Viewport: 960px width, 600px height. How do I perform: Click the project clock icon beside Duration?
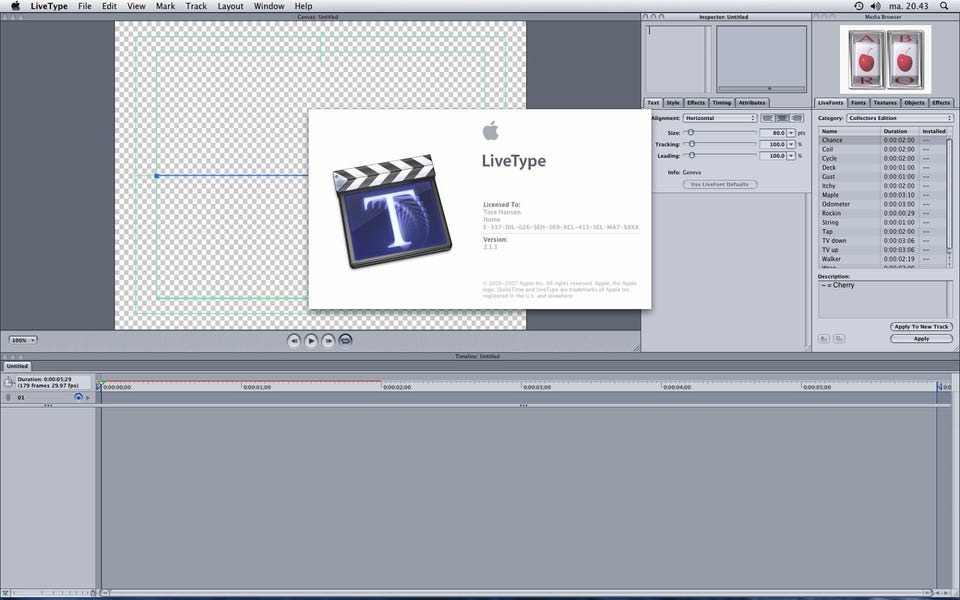[8, 382]
